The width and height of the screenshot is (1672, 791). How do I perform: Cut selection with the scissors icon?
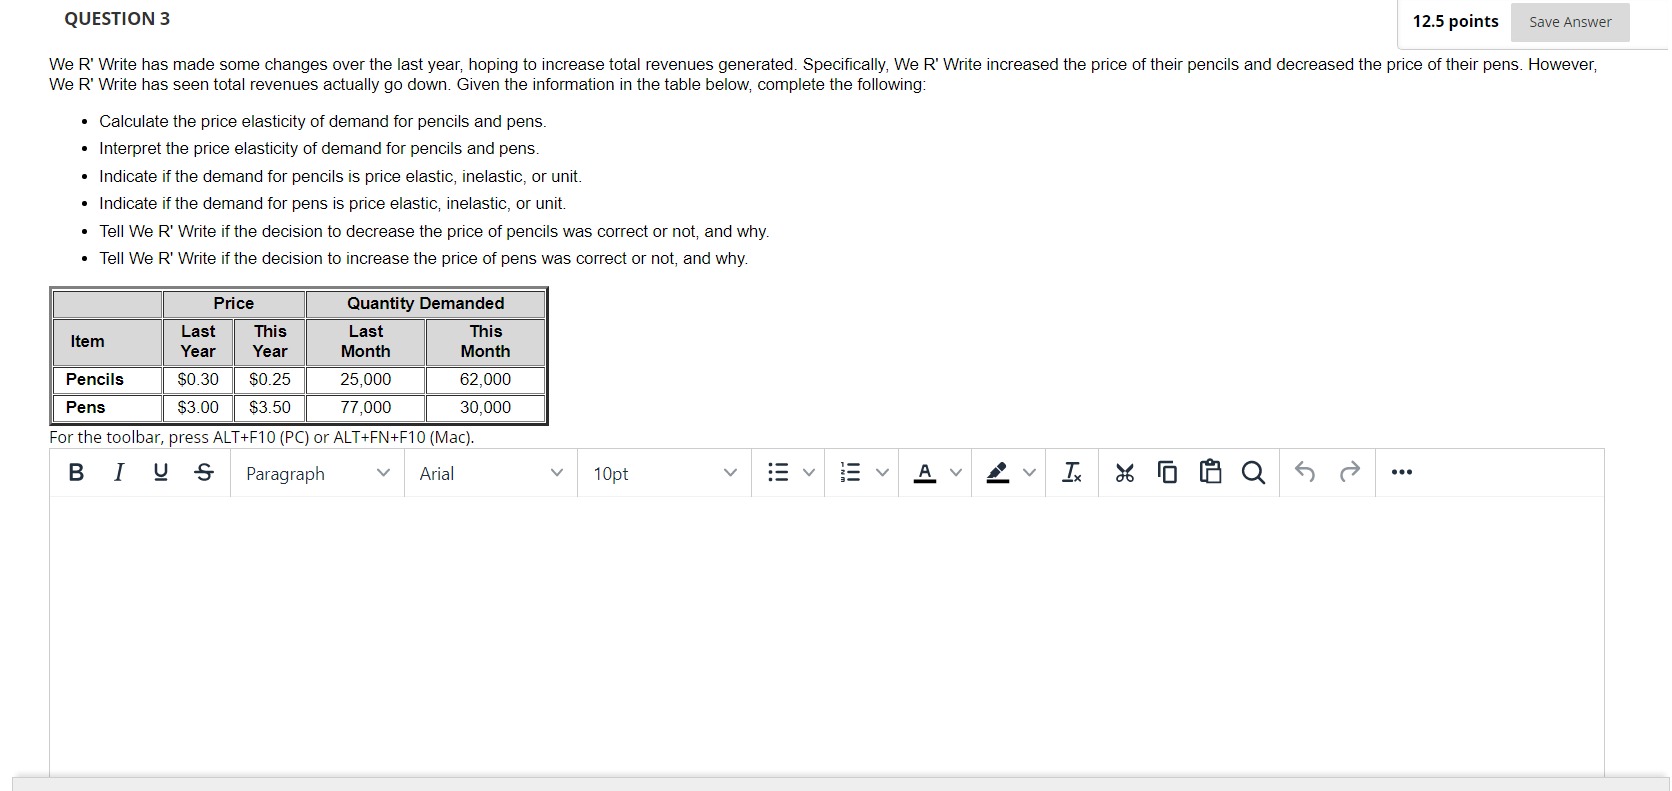(1125, 473)
